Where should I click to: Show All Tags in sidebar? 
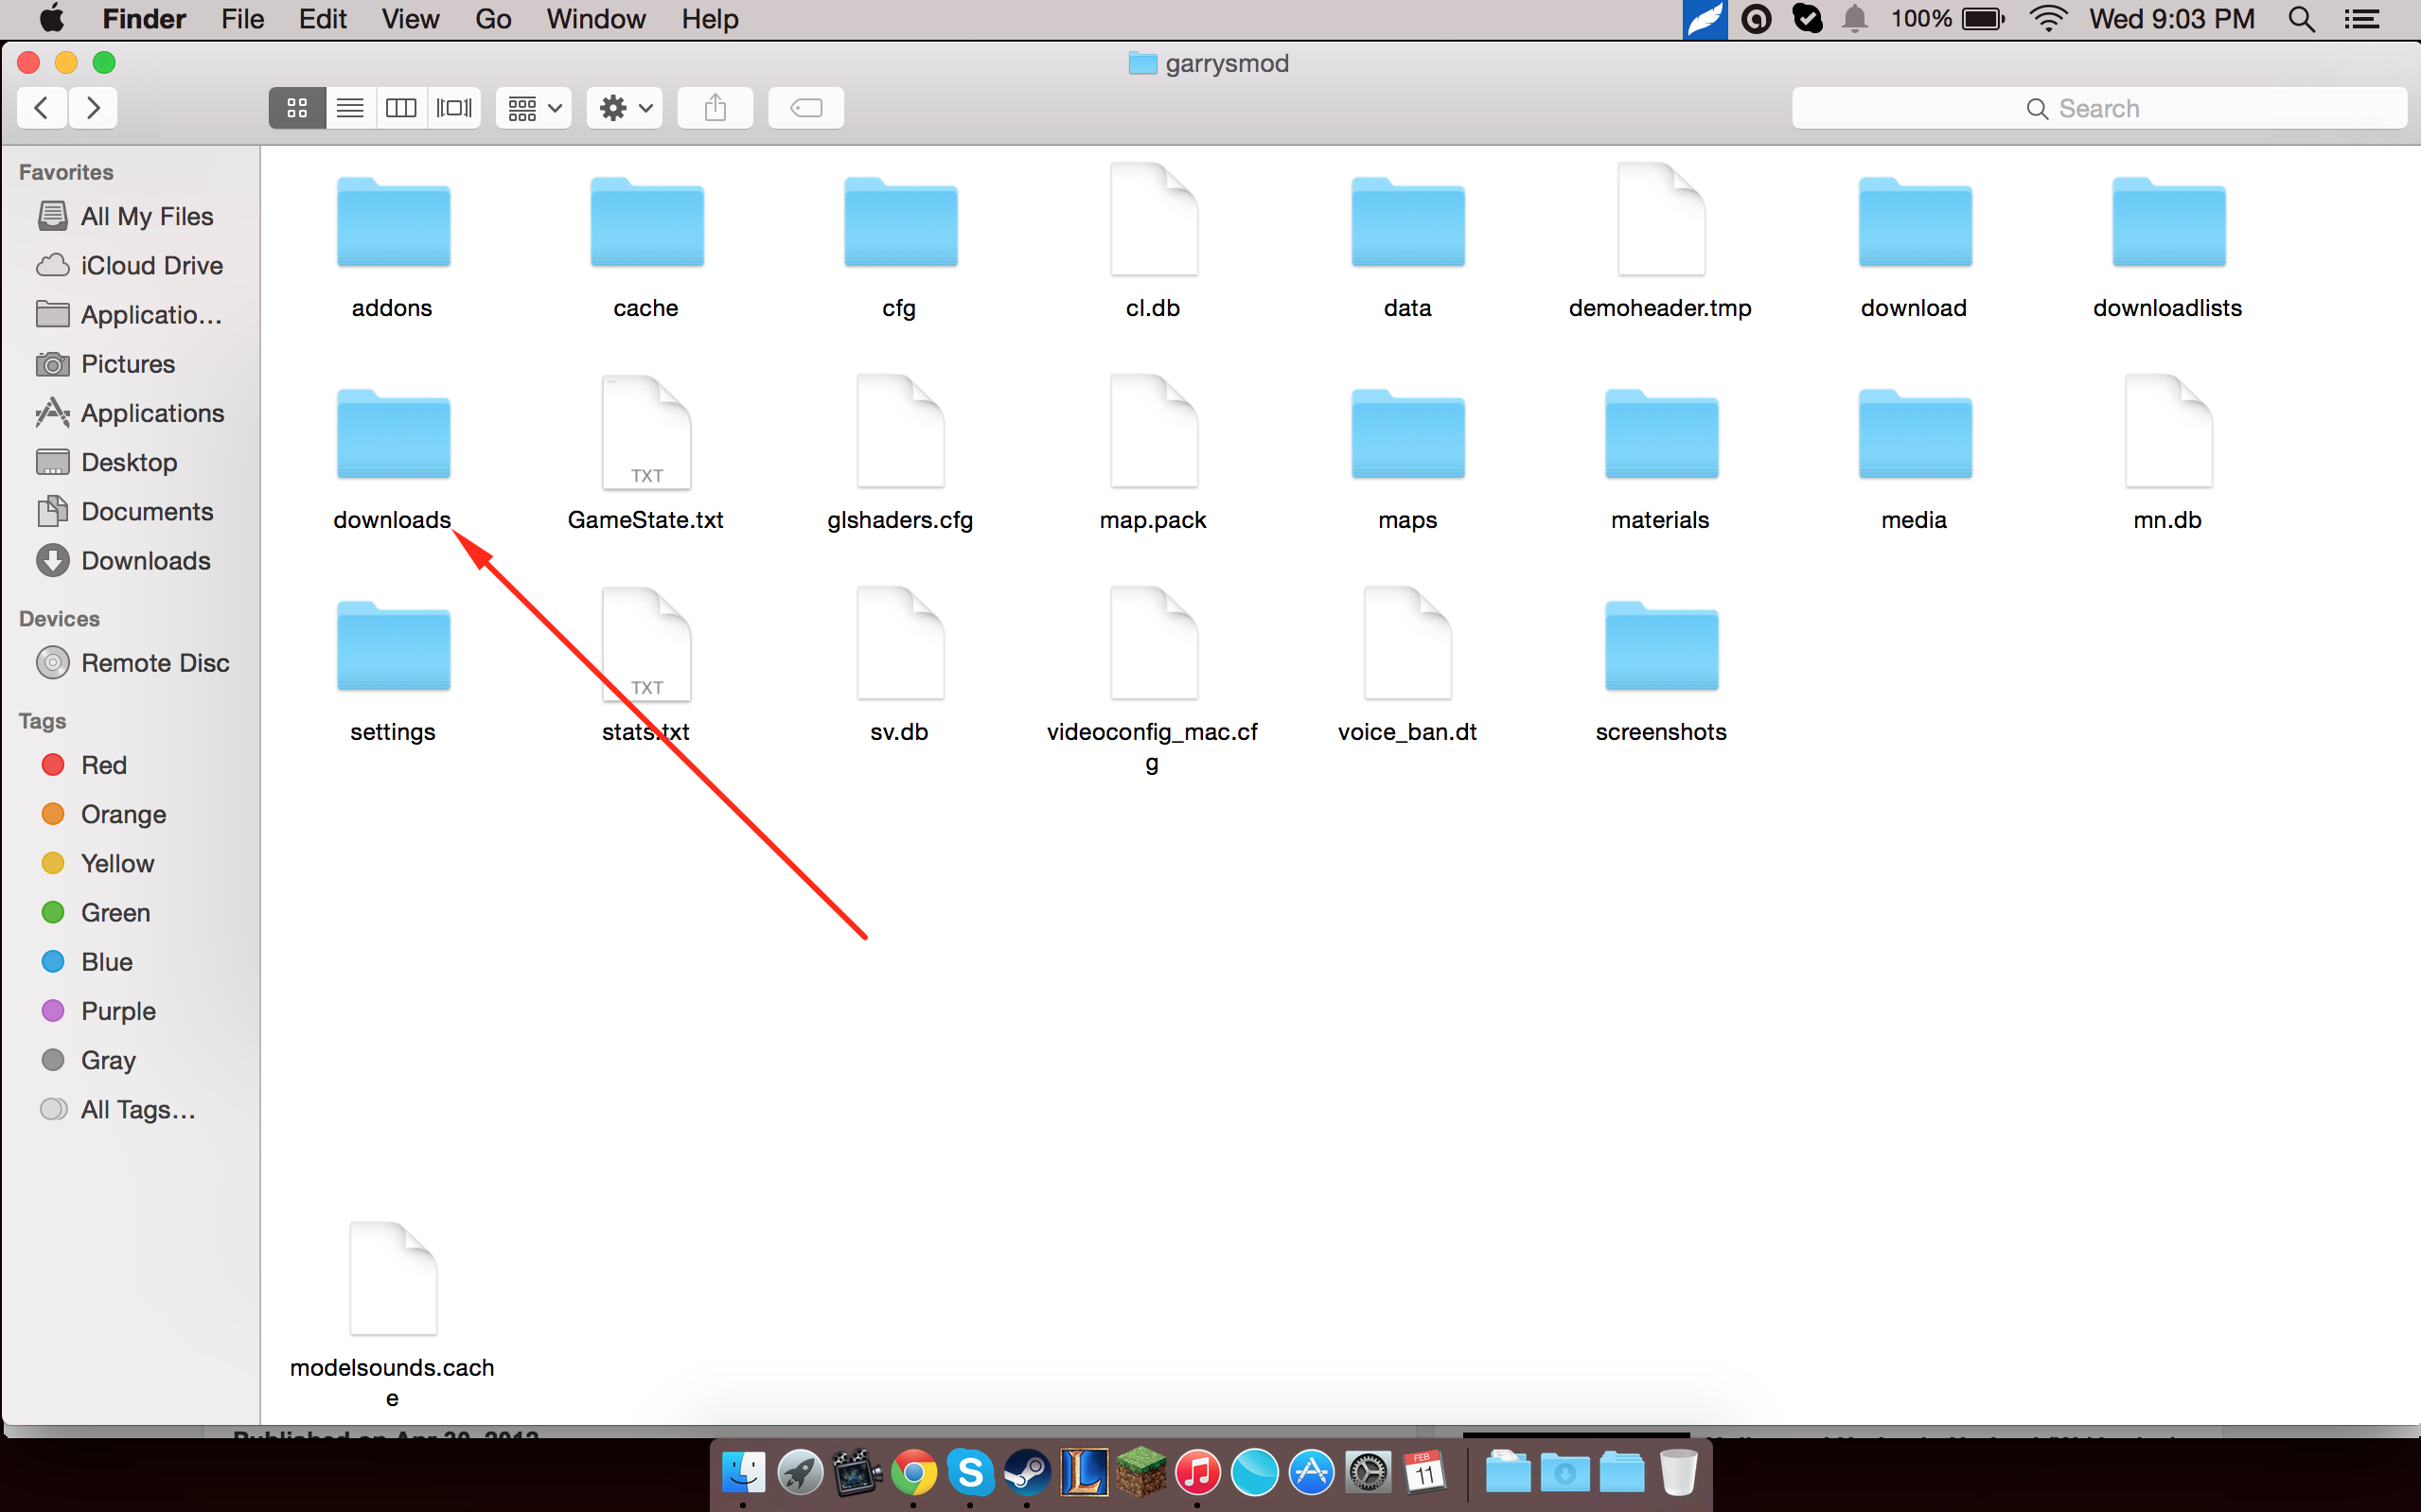137,1109
